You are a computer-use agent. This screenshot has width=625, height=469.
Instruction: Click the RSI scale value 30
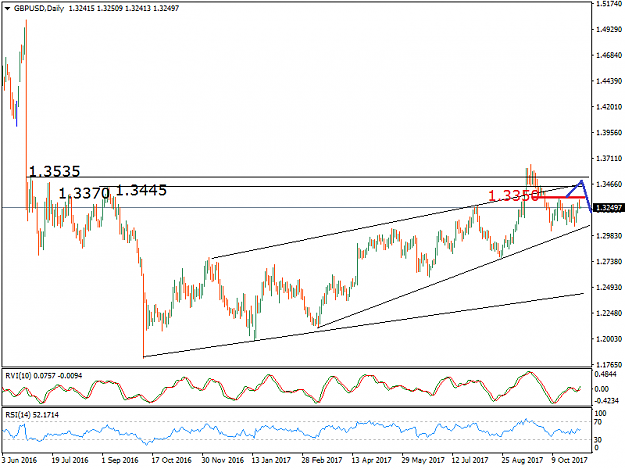(x=598, y=440)
